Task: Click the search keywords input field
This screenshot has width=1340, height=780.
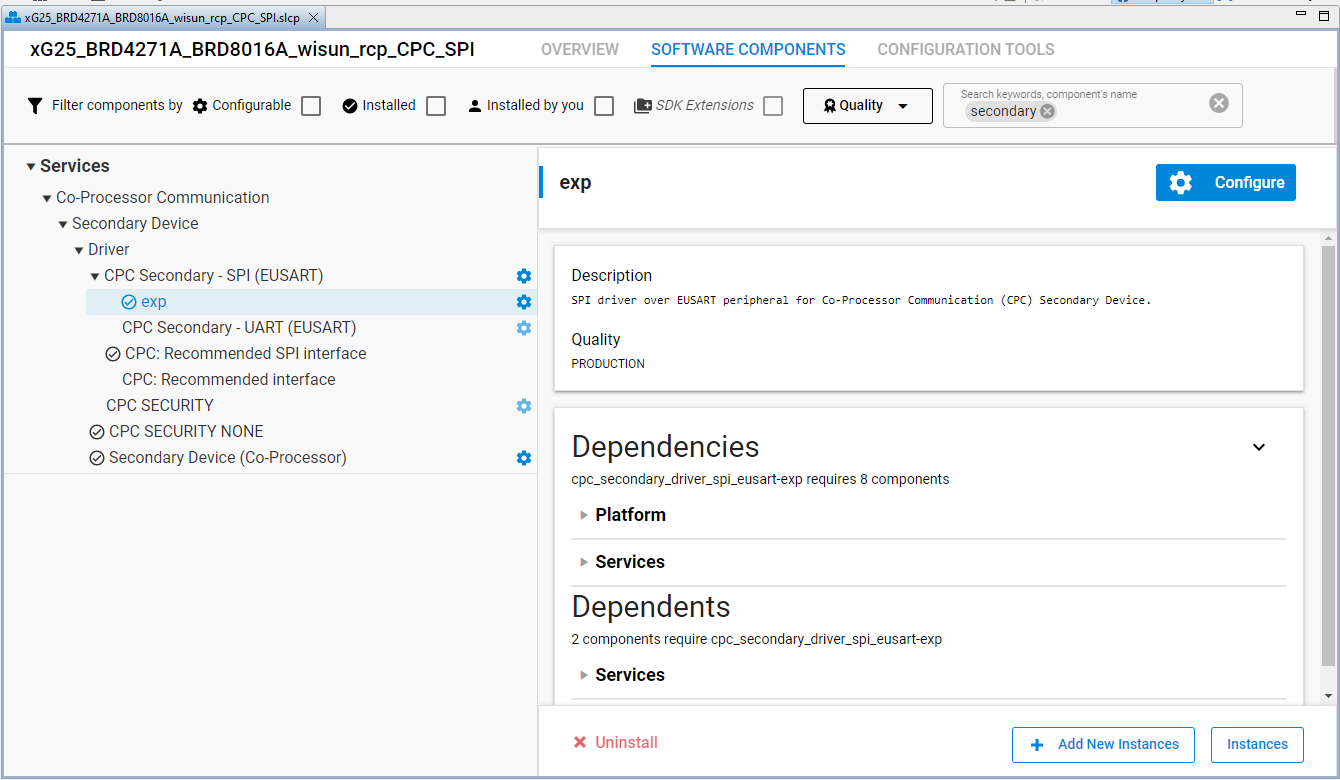Action: 1130,112
